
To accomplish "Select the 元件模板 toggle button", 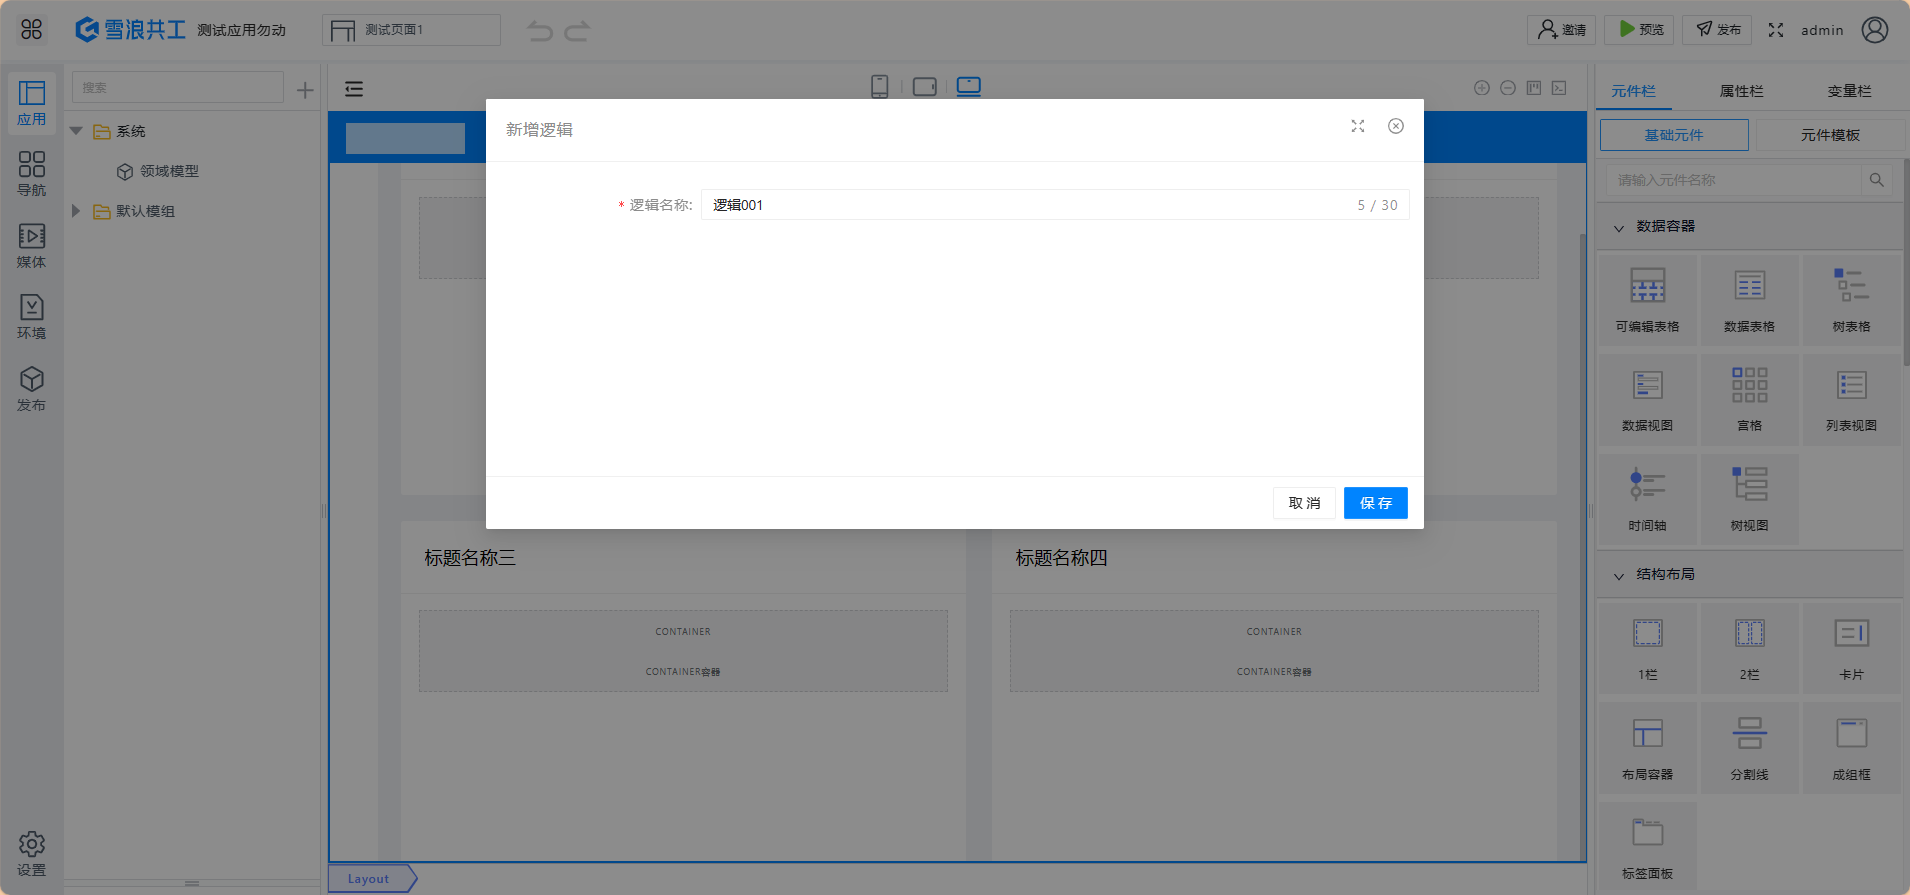I will coord(1830,135).
